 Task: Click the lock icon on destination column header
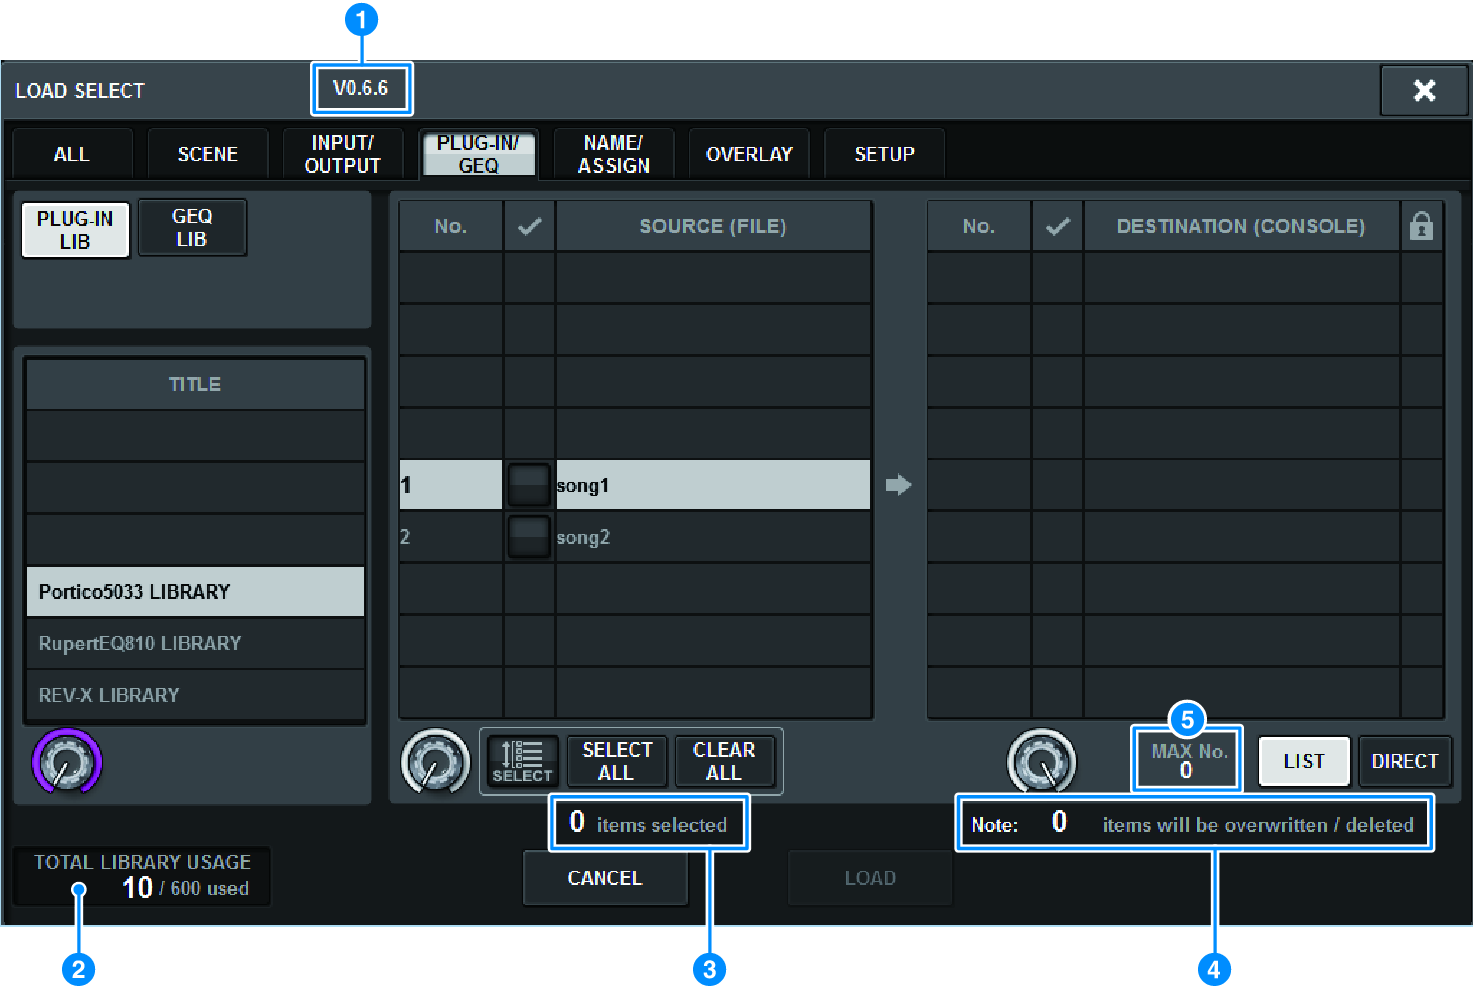point(1421,225)
